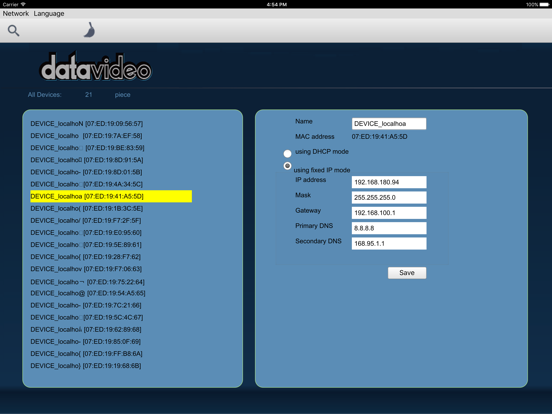Focus the Name input field
Screen dimensions: 552x414
tap(389, 124)
